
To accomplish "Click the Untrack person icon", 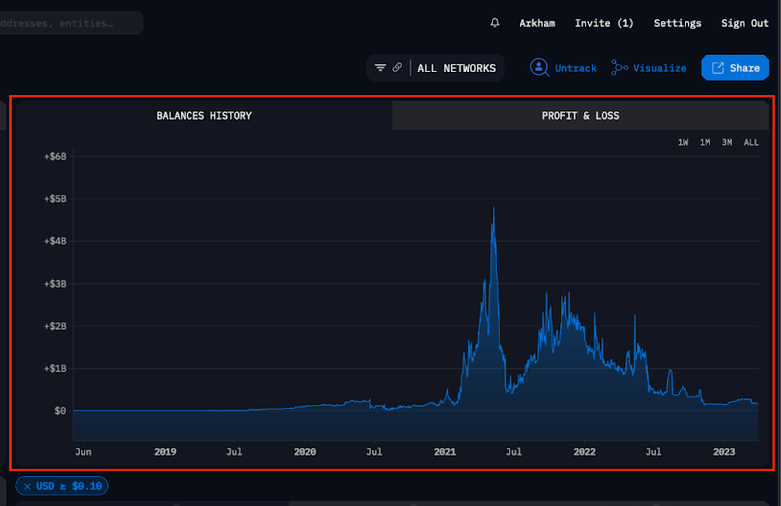I will (x=539, y=67).
